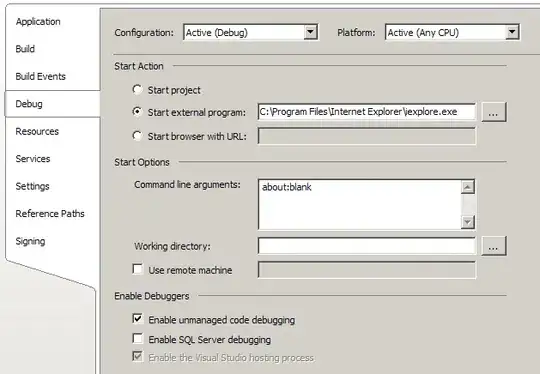This screenshot has width=540, height=374.
Task: Click the Start Action section heading
Action: coord(139,66)
